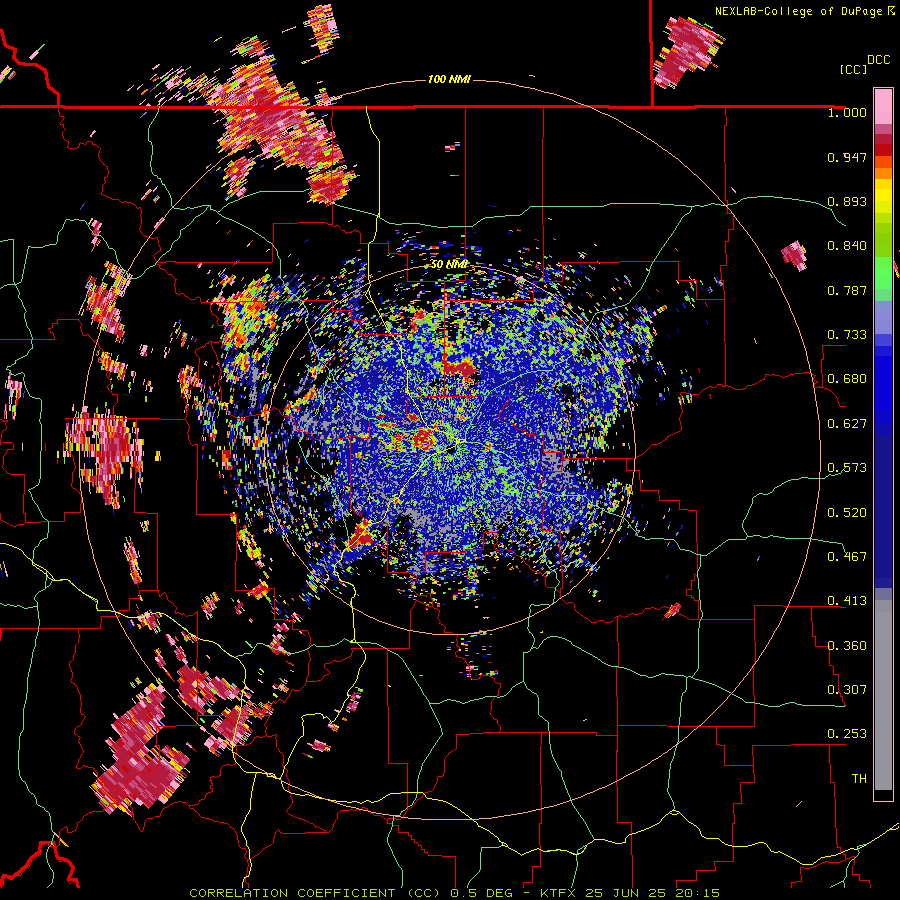Select the 0.307 legend value
Image resolution: width=900 pixels, height=900 pixels.
point(847,690)
